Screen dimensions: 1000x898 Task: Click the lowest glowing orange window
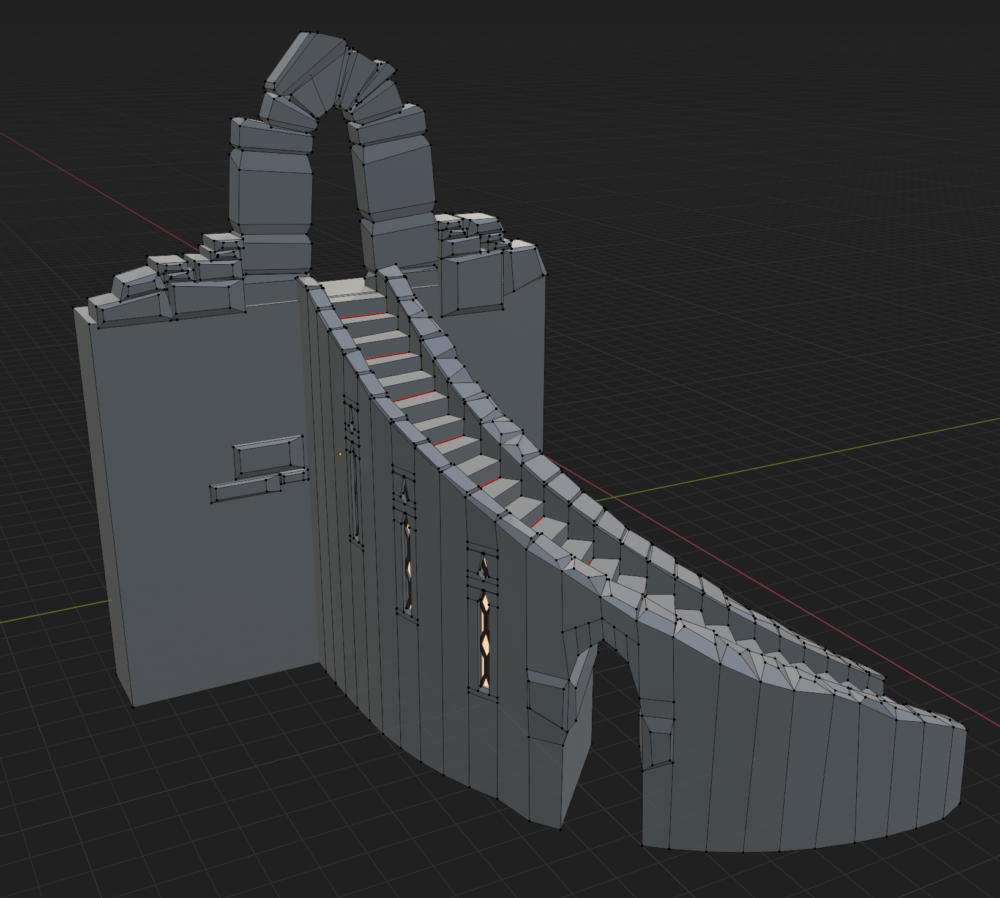pyautogui.click(x=485, y=640)
